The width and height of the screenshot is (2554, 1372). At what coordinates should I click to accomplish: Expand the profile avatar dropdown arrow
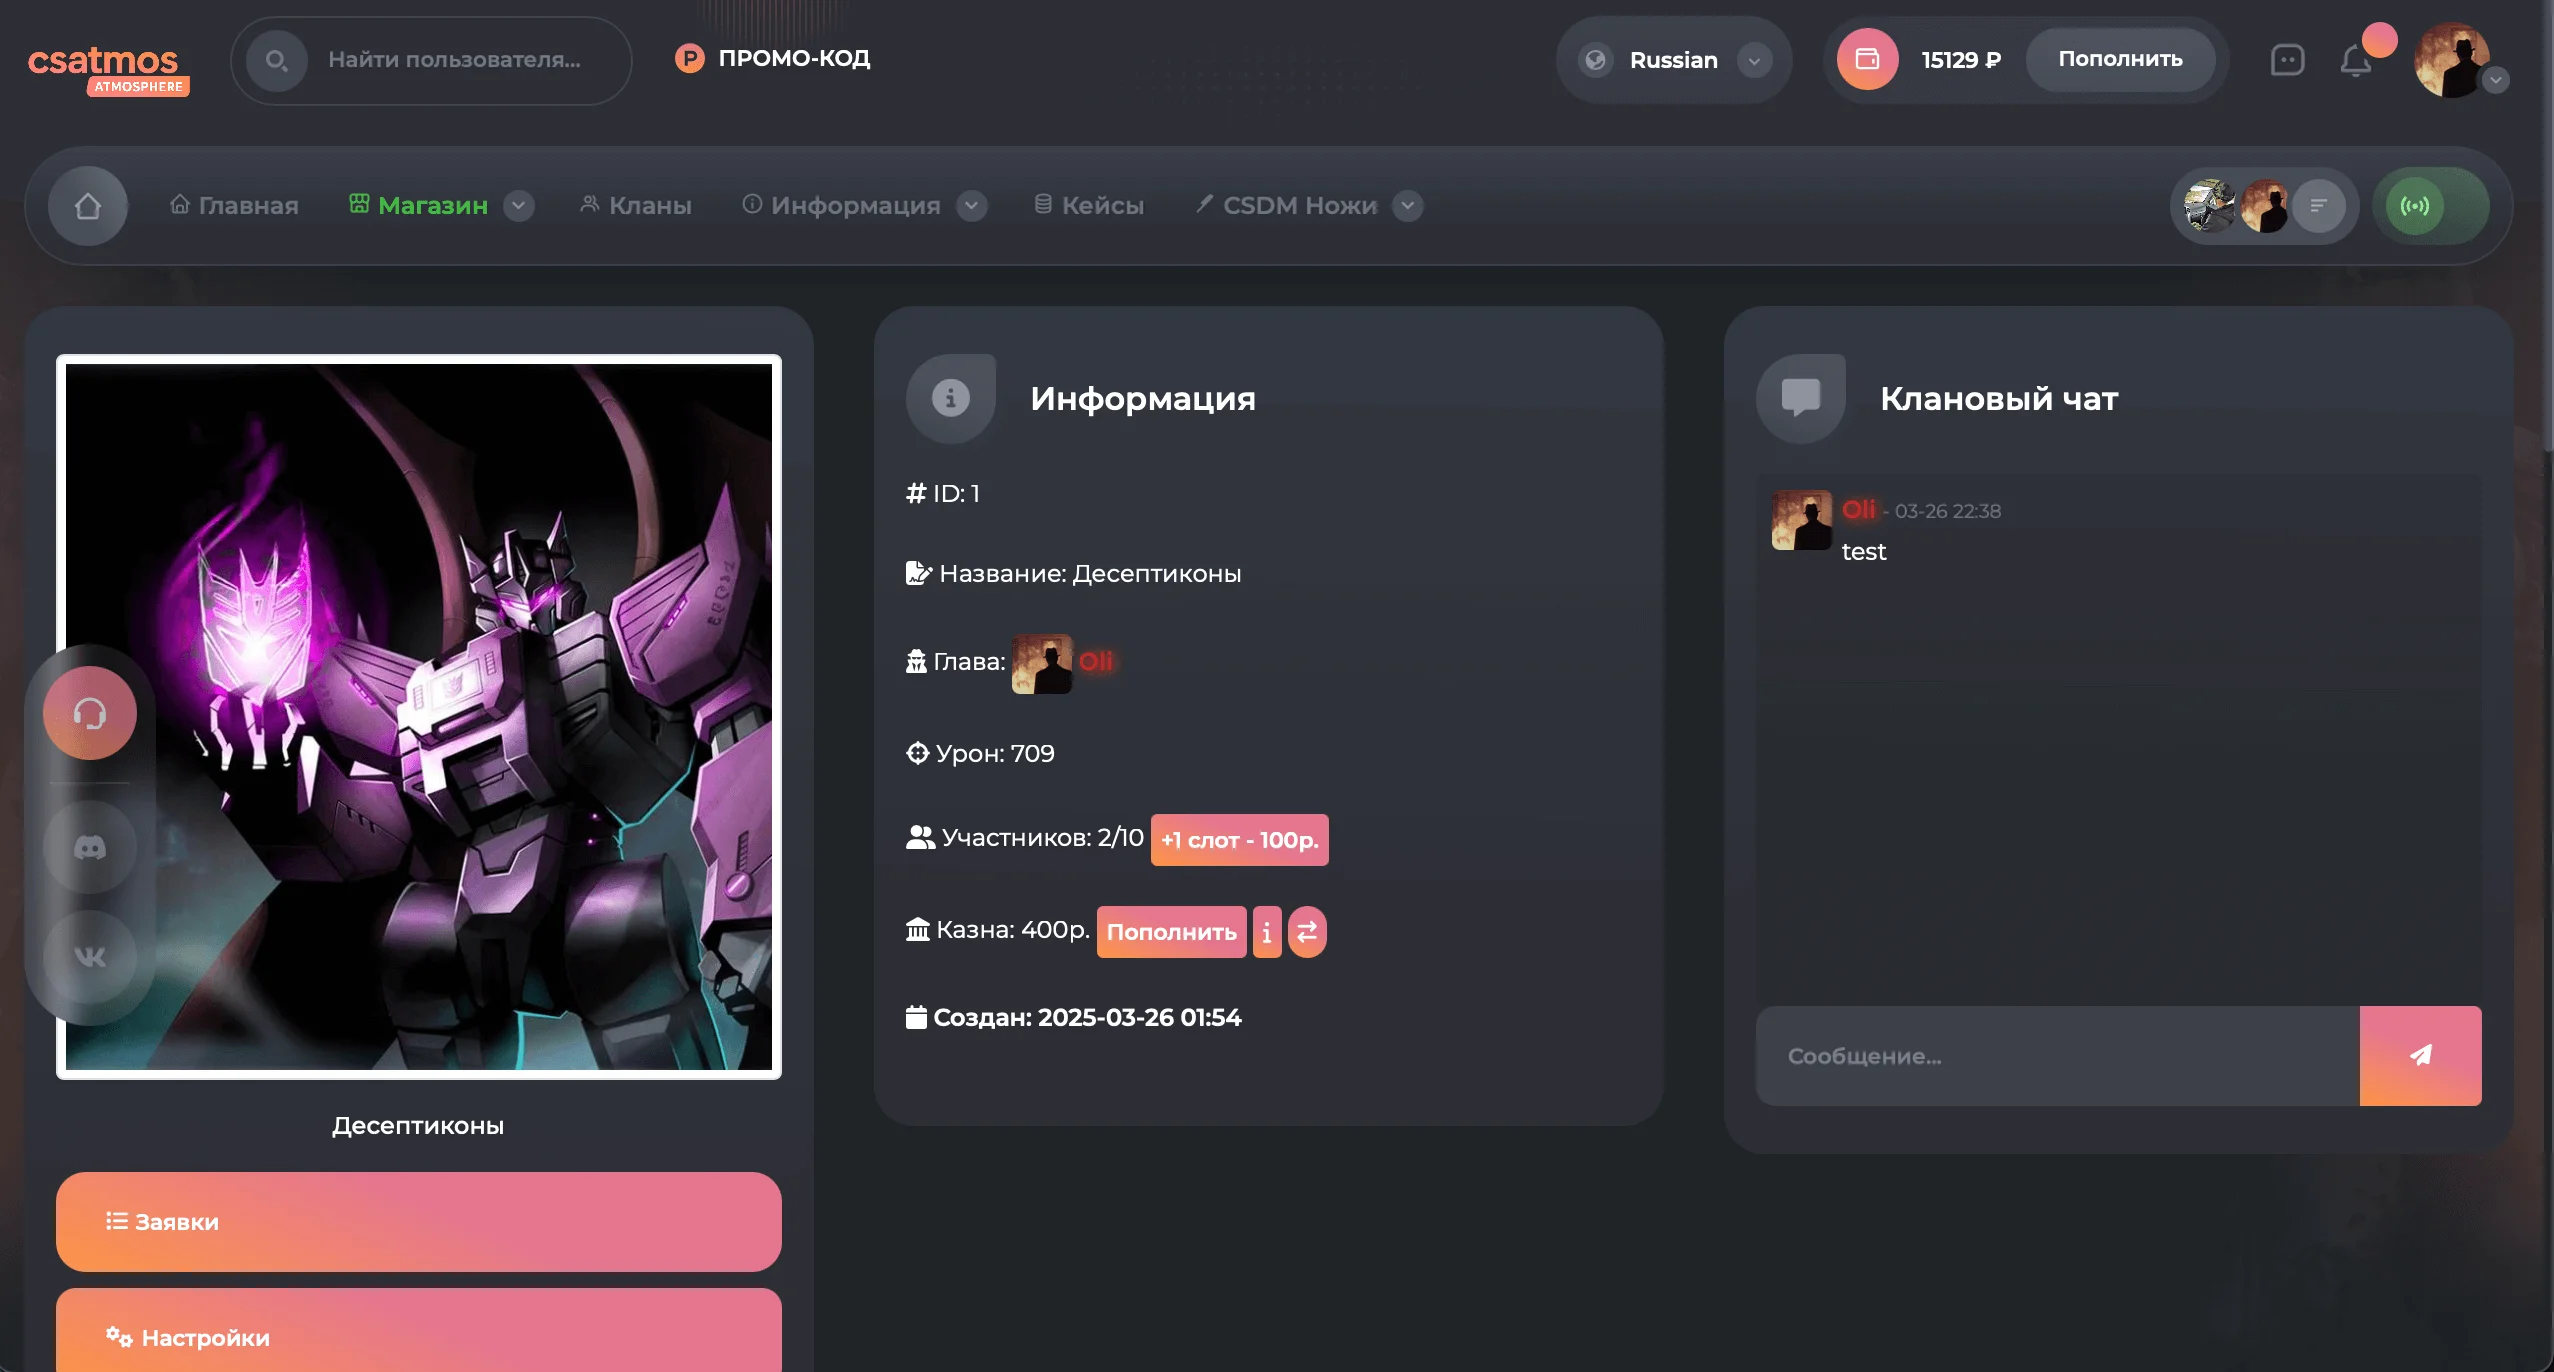pos(2496,80)
